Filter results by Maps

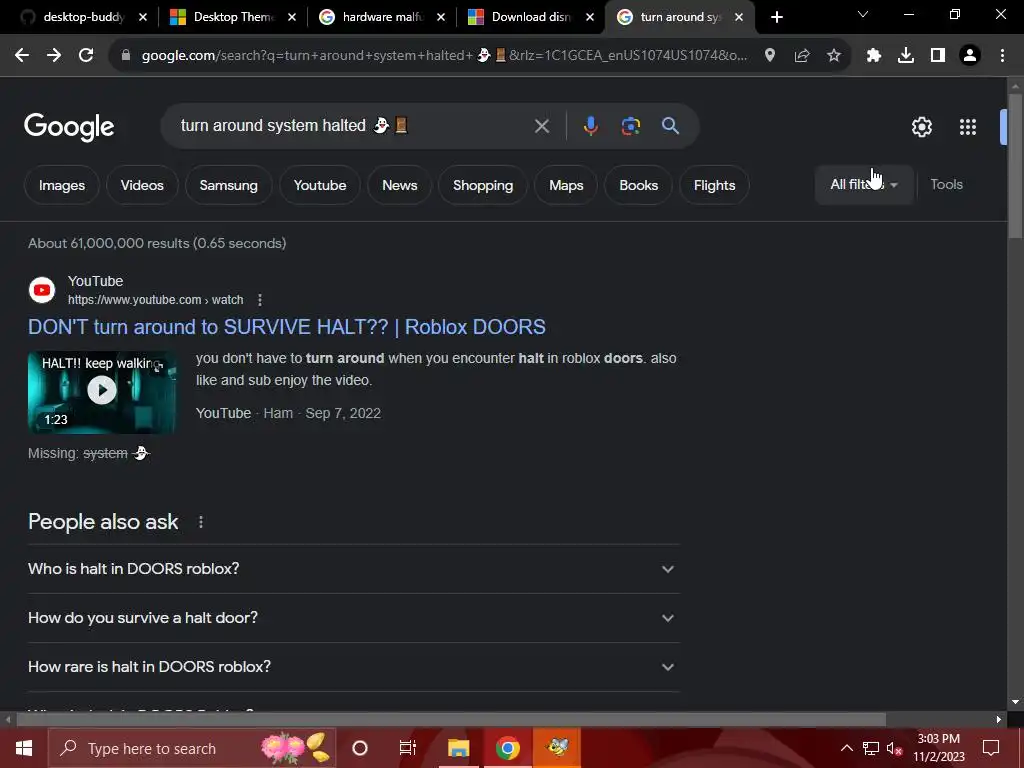[x=566, y=185]
